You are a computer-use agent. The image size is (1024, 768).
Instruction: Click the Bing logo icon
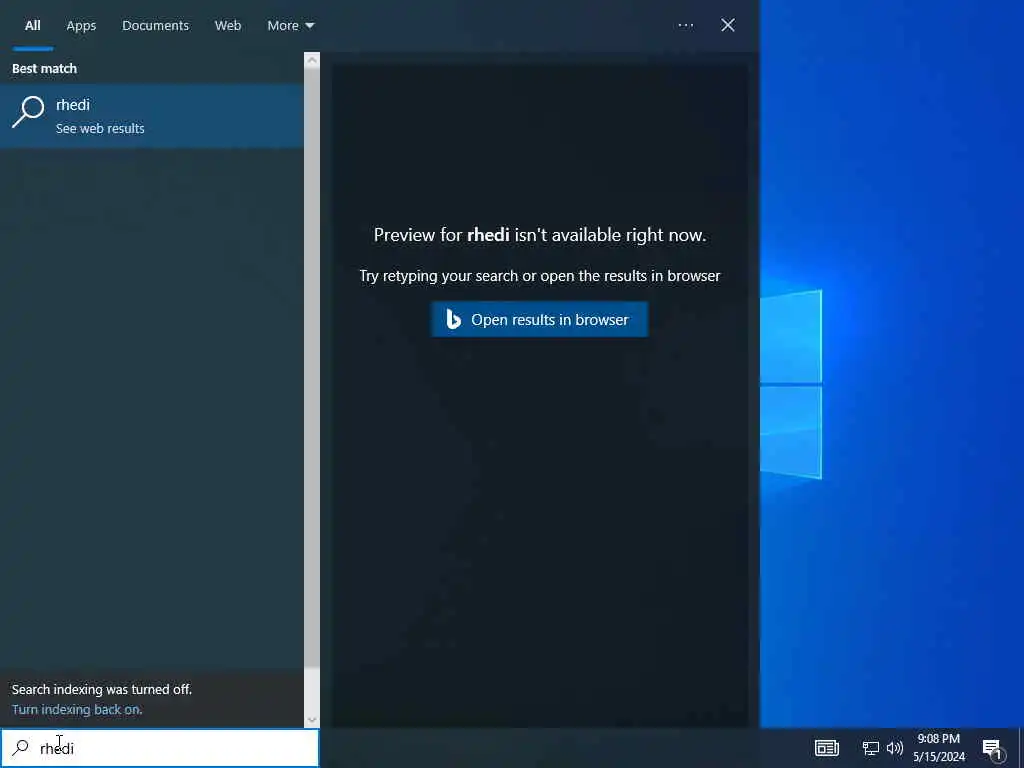[x=453, y=319]
